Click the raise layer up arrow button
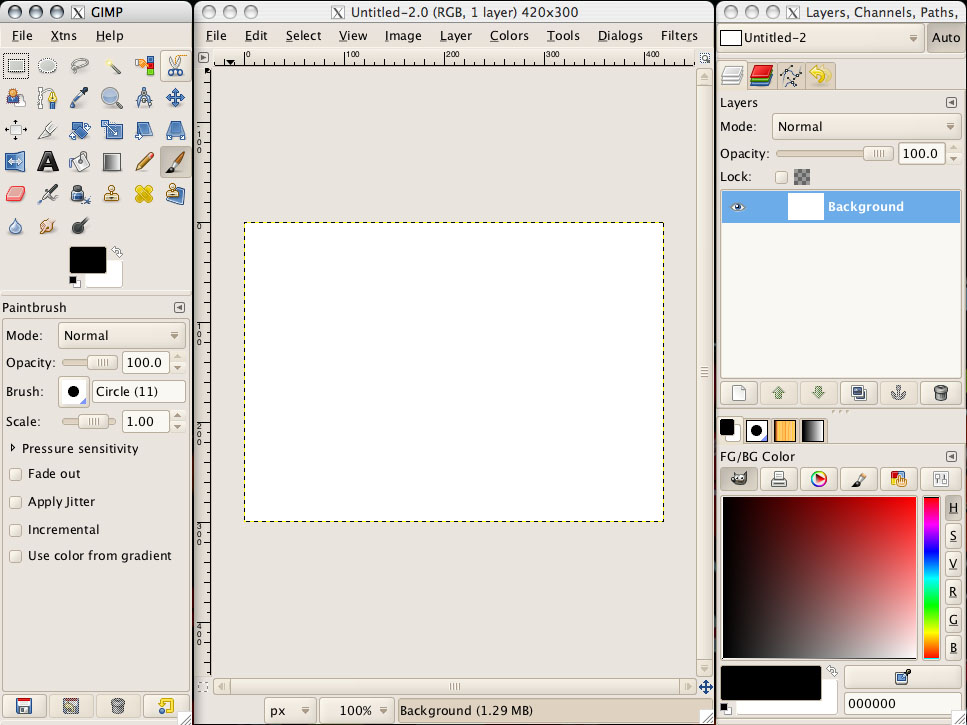This screenshot has width=967, height=725. click(x=778, y=393)
